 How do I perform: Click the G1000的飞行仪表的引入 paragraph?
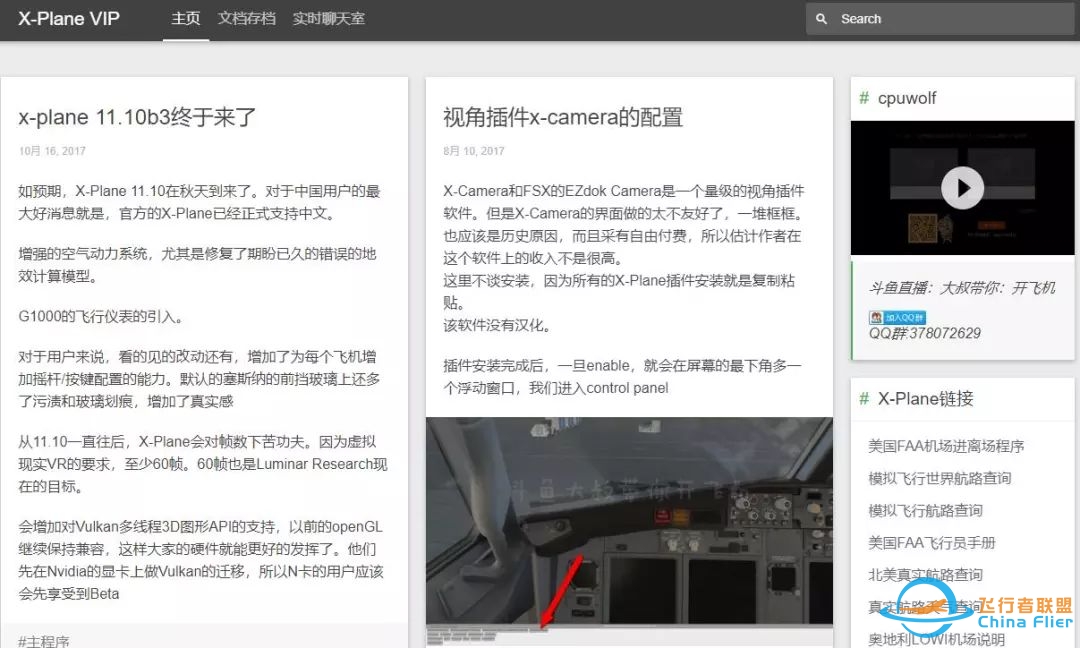coord(101,317)
